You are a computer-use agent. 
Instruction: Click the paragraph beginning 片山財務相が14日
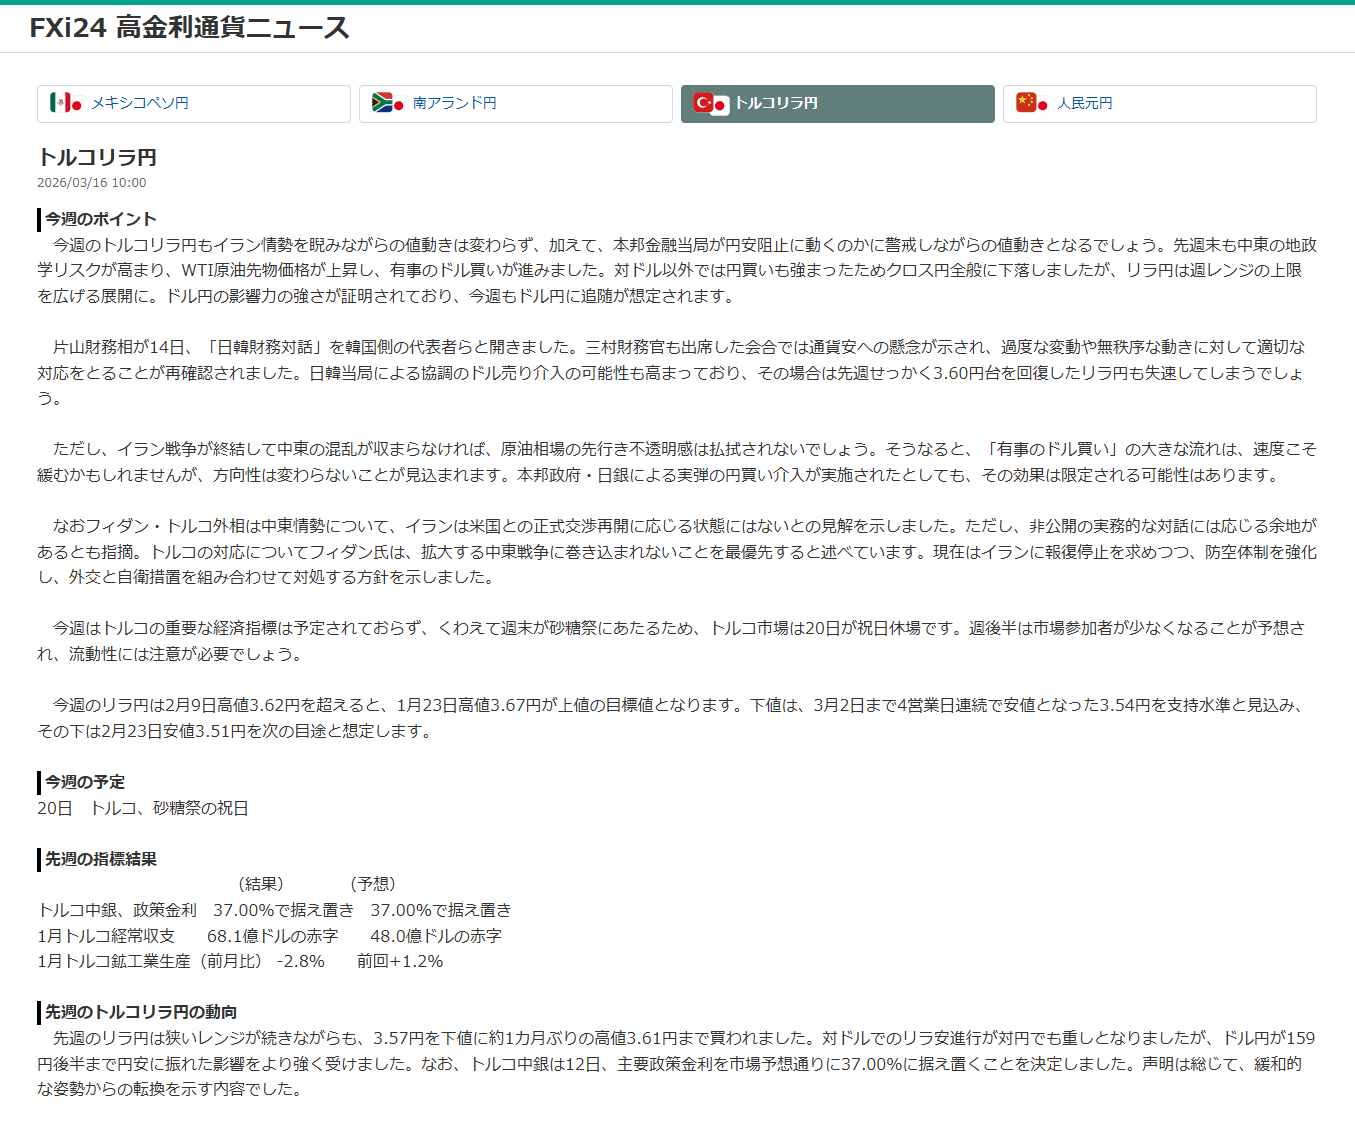[677, 373]
